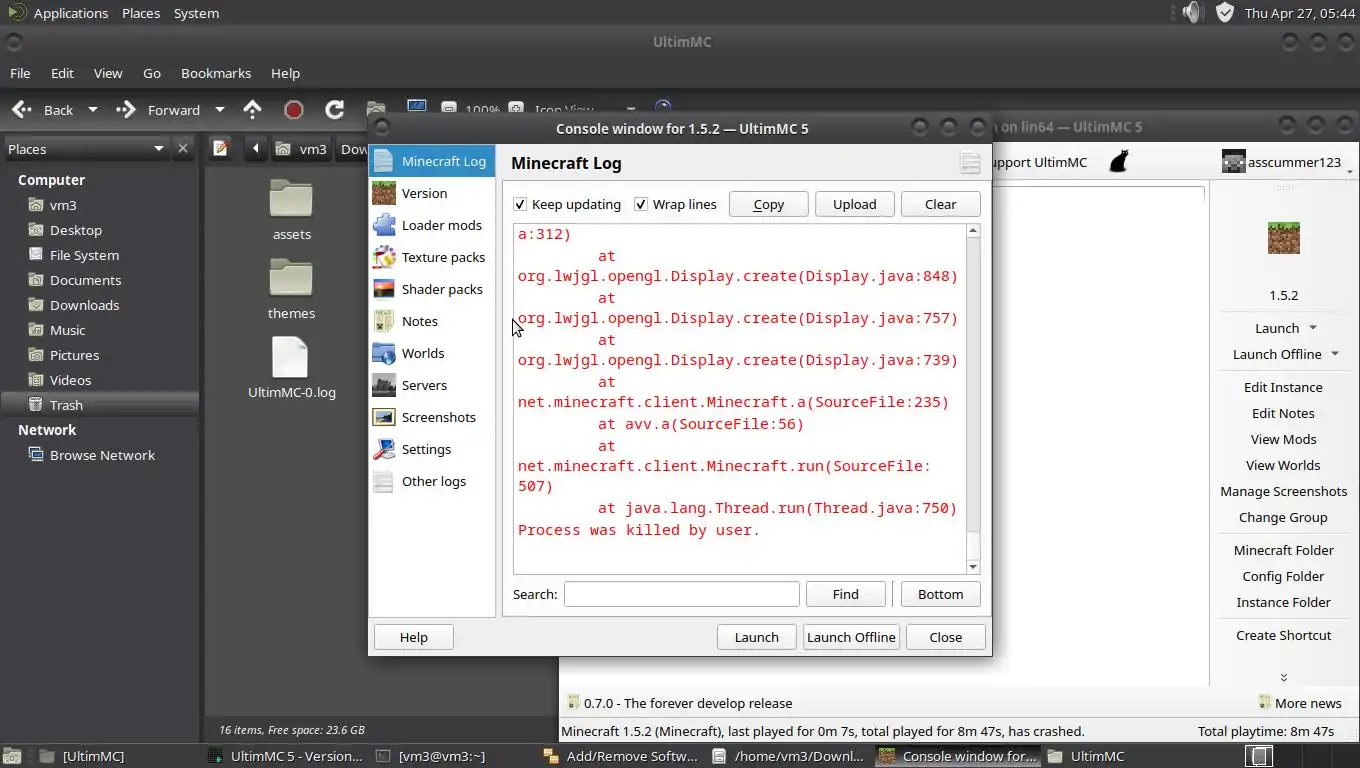
Task: Select Other logs in the sidebar
Action: pyautogui.click(x=432, y=481)
